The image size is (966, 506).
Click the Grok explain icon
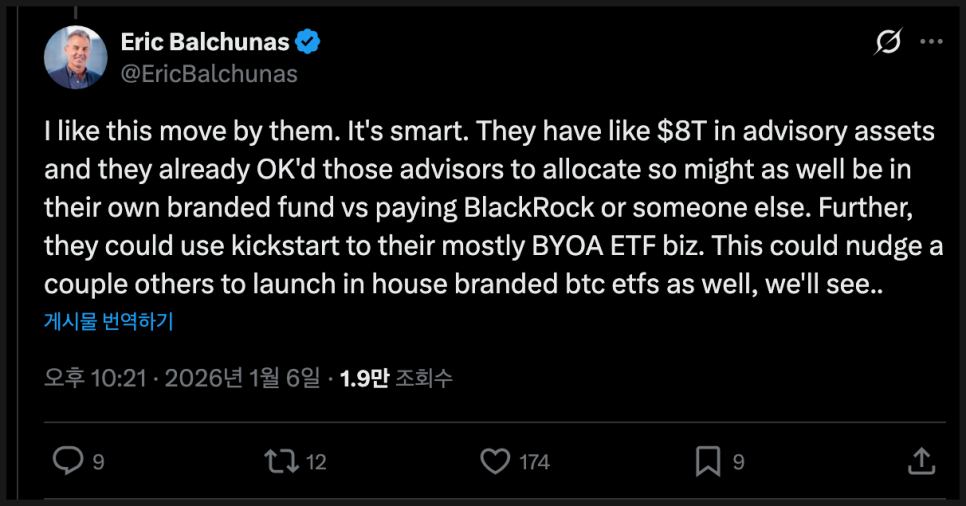coord(887,44)
